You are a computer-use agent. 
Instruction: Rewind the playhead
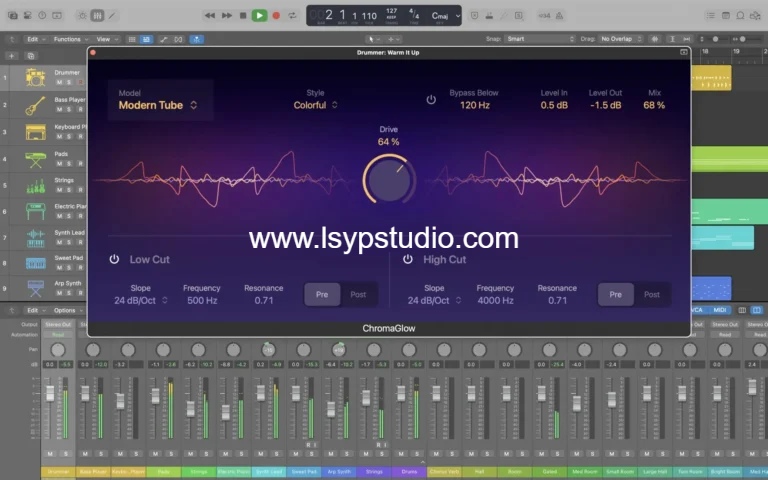[210, 16]
